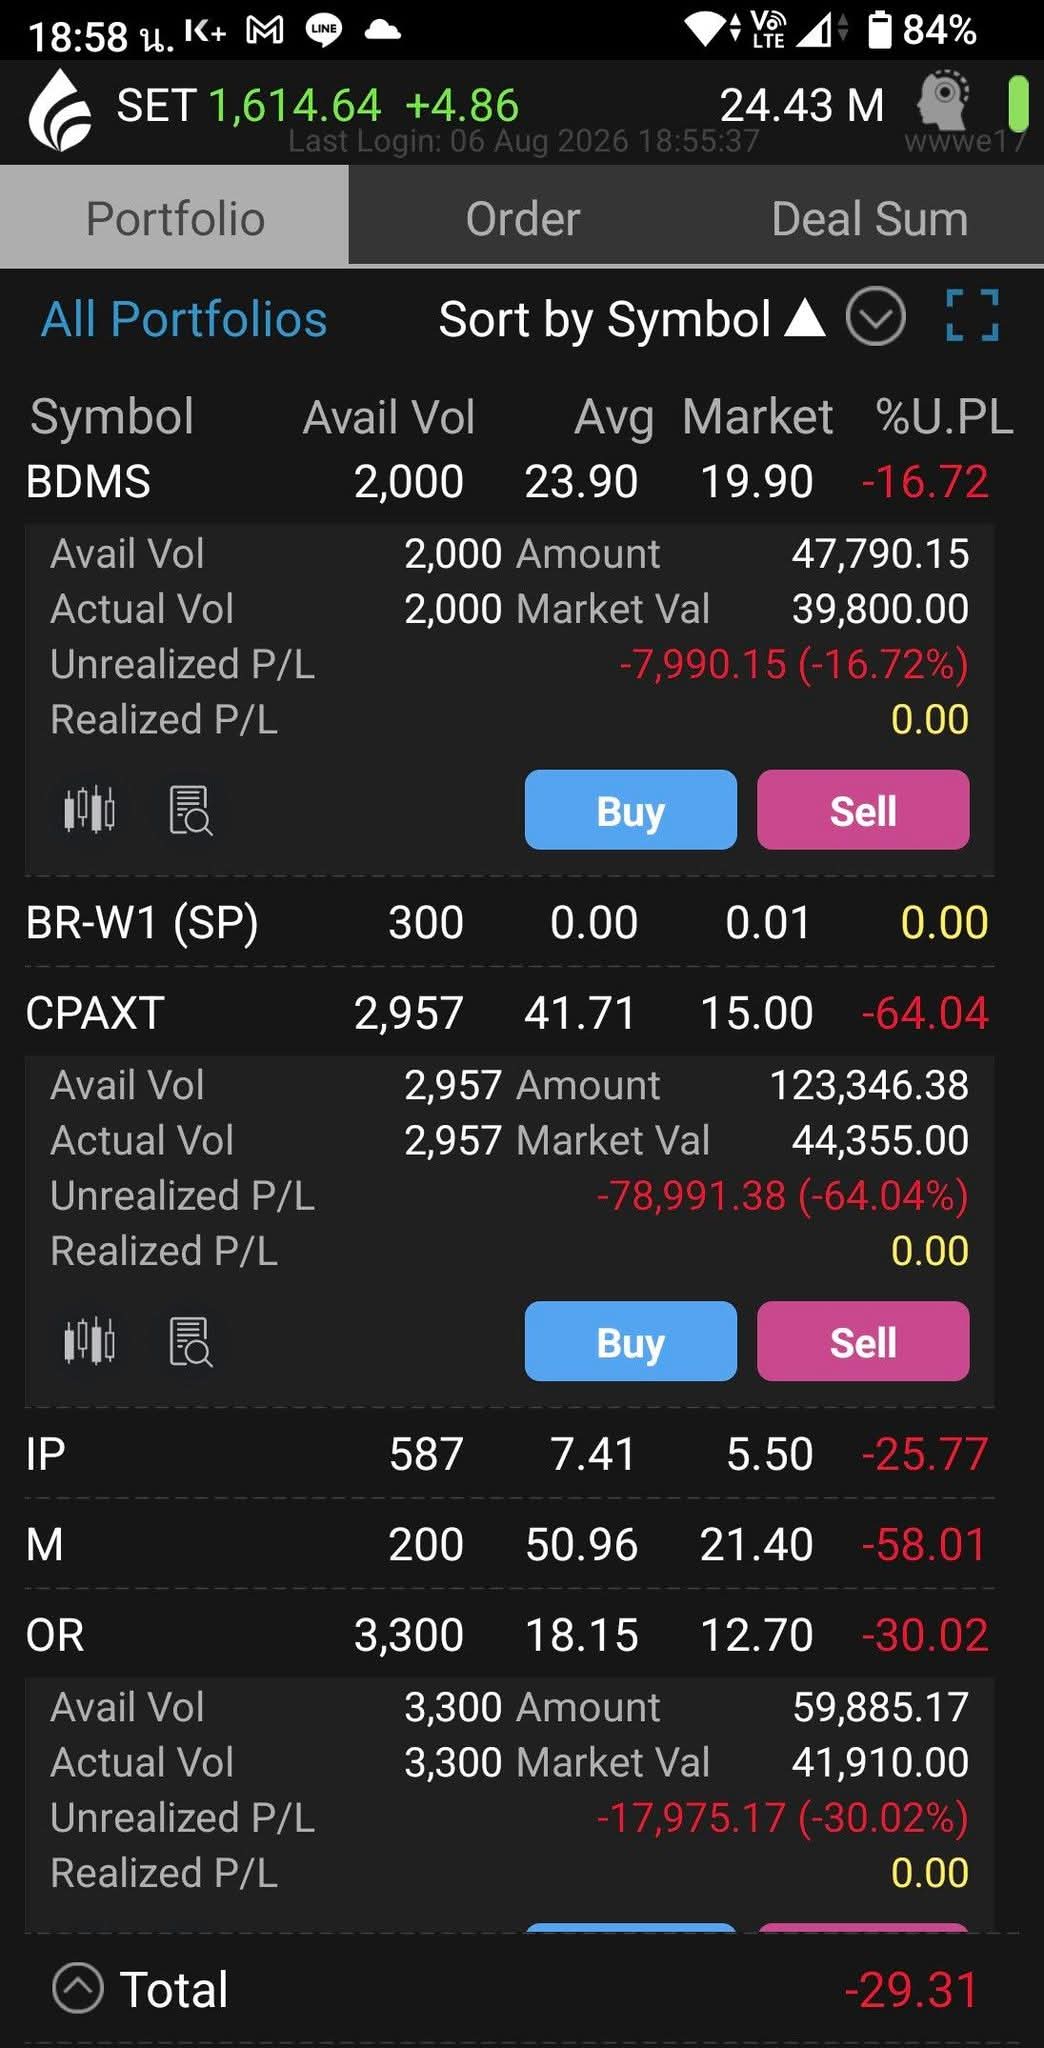Open All Portfolios selector

[184, 319]
